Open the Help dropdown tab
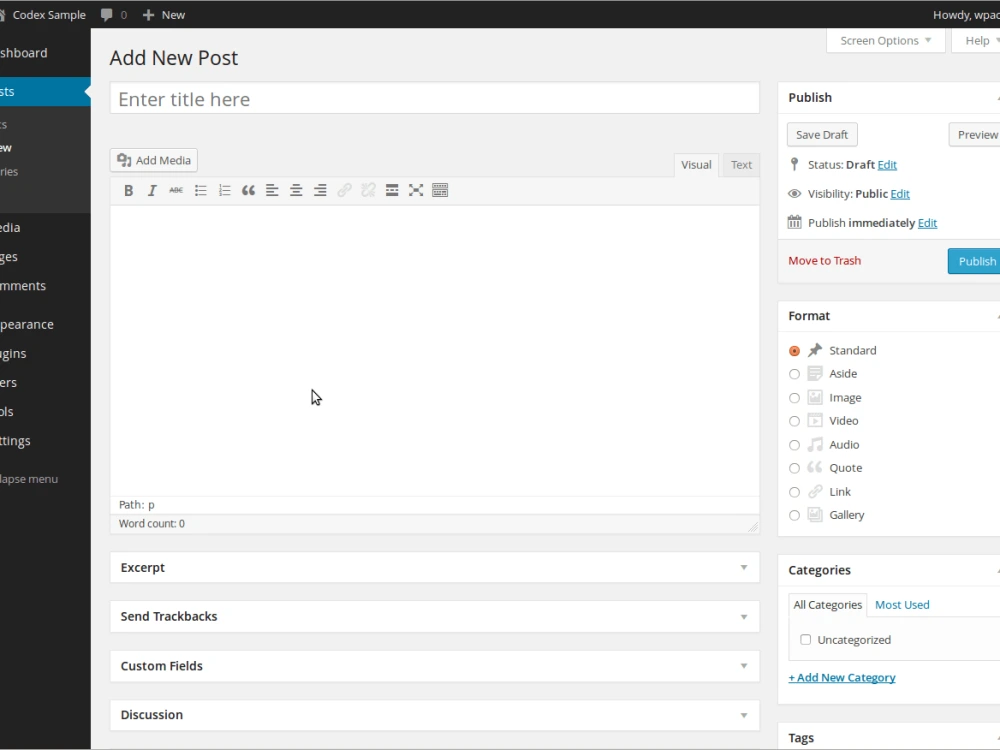Screen dimensions: 1000x750 click(977, 40)
